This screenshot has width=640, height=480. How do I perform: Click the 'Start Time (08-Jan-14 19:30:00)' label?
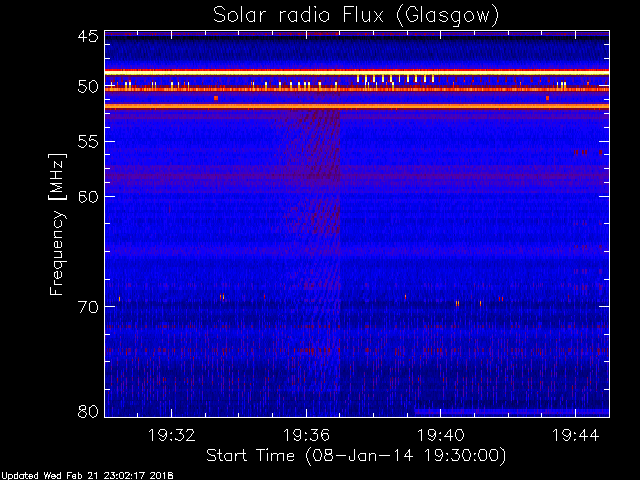coord(356,456)
